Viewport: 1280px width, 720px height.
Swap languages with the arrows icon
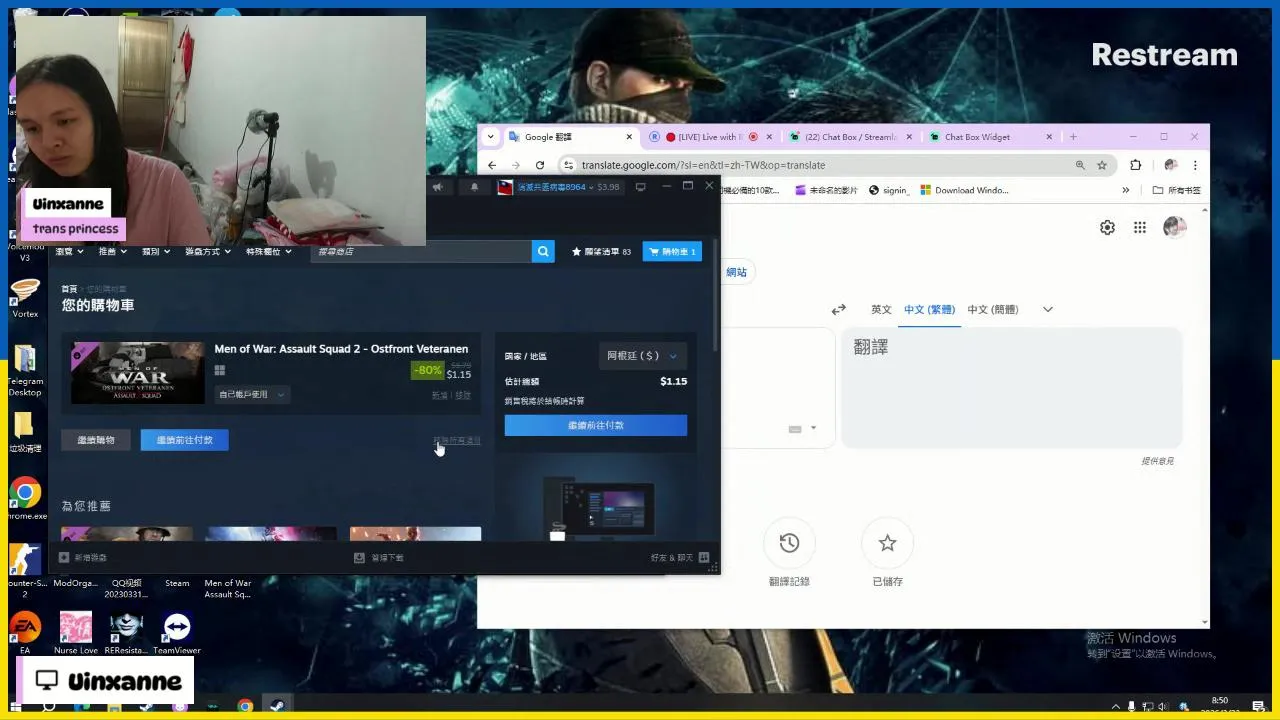tap(839, 310)
